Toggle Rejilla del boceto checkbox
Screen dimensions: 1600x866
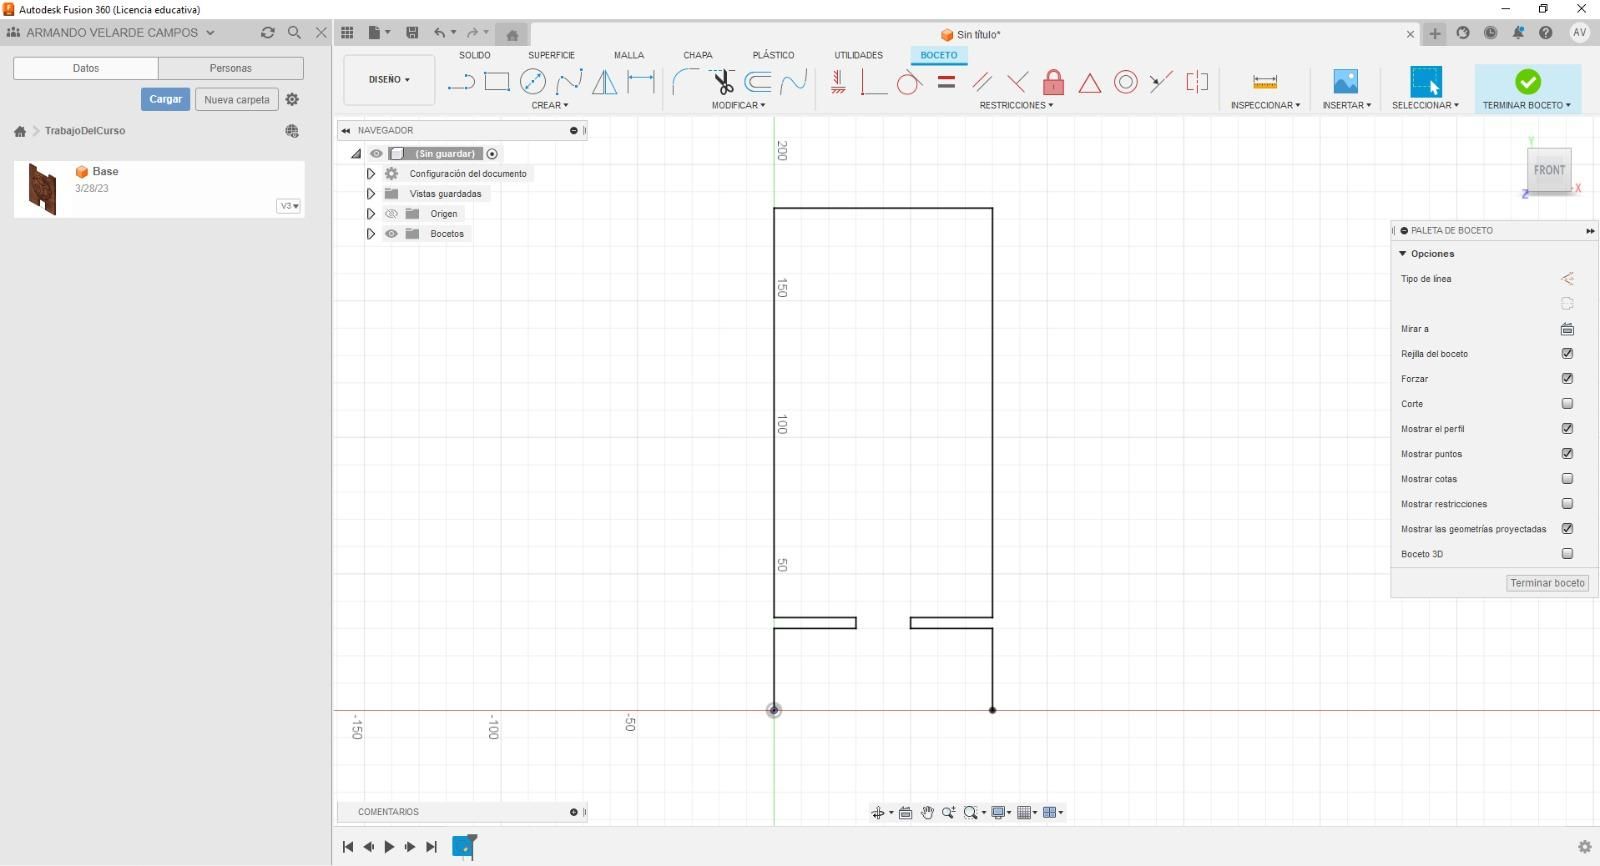coord(1567,354)
